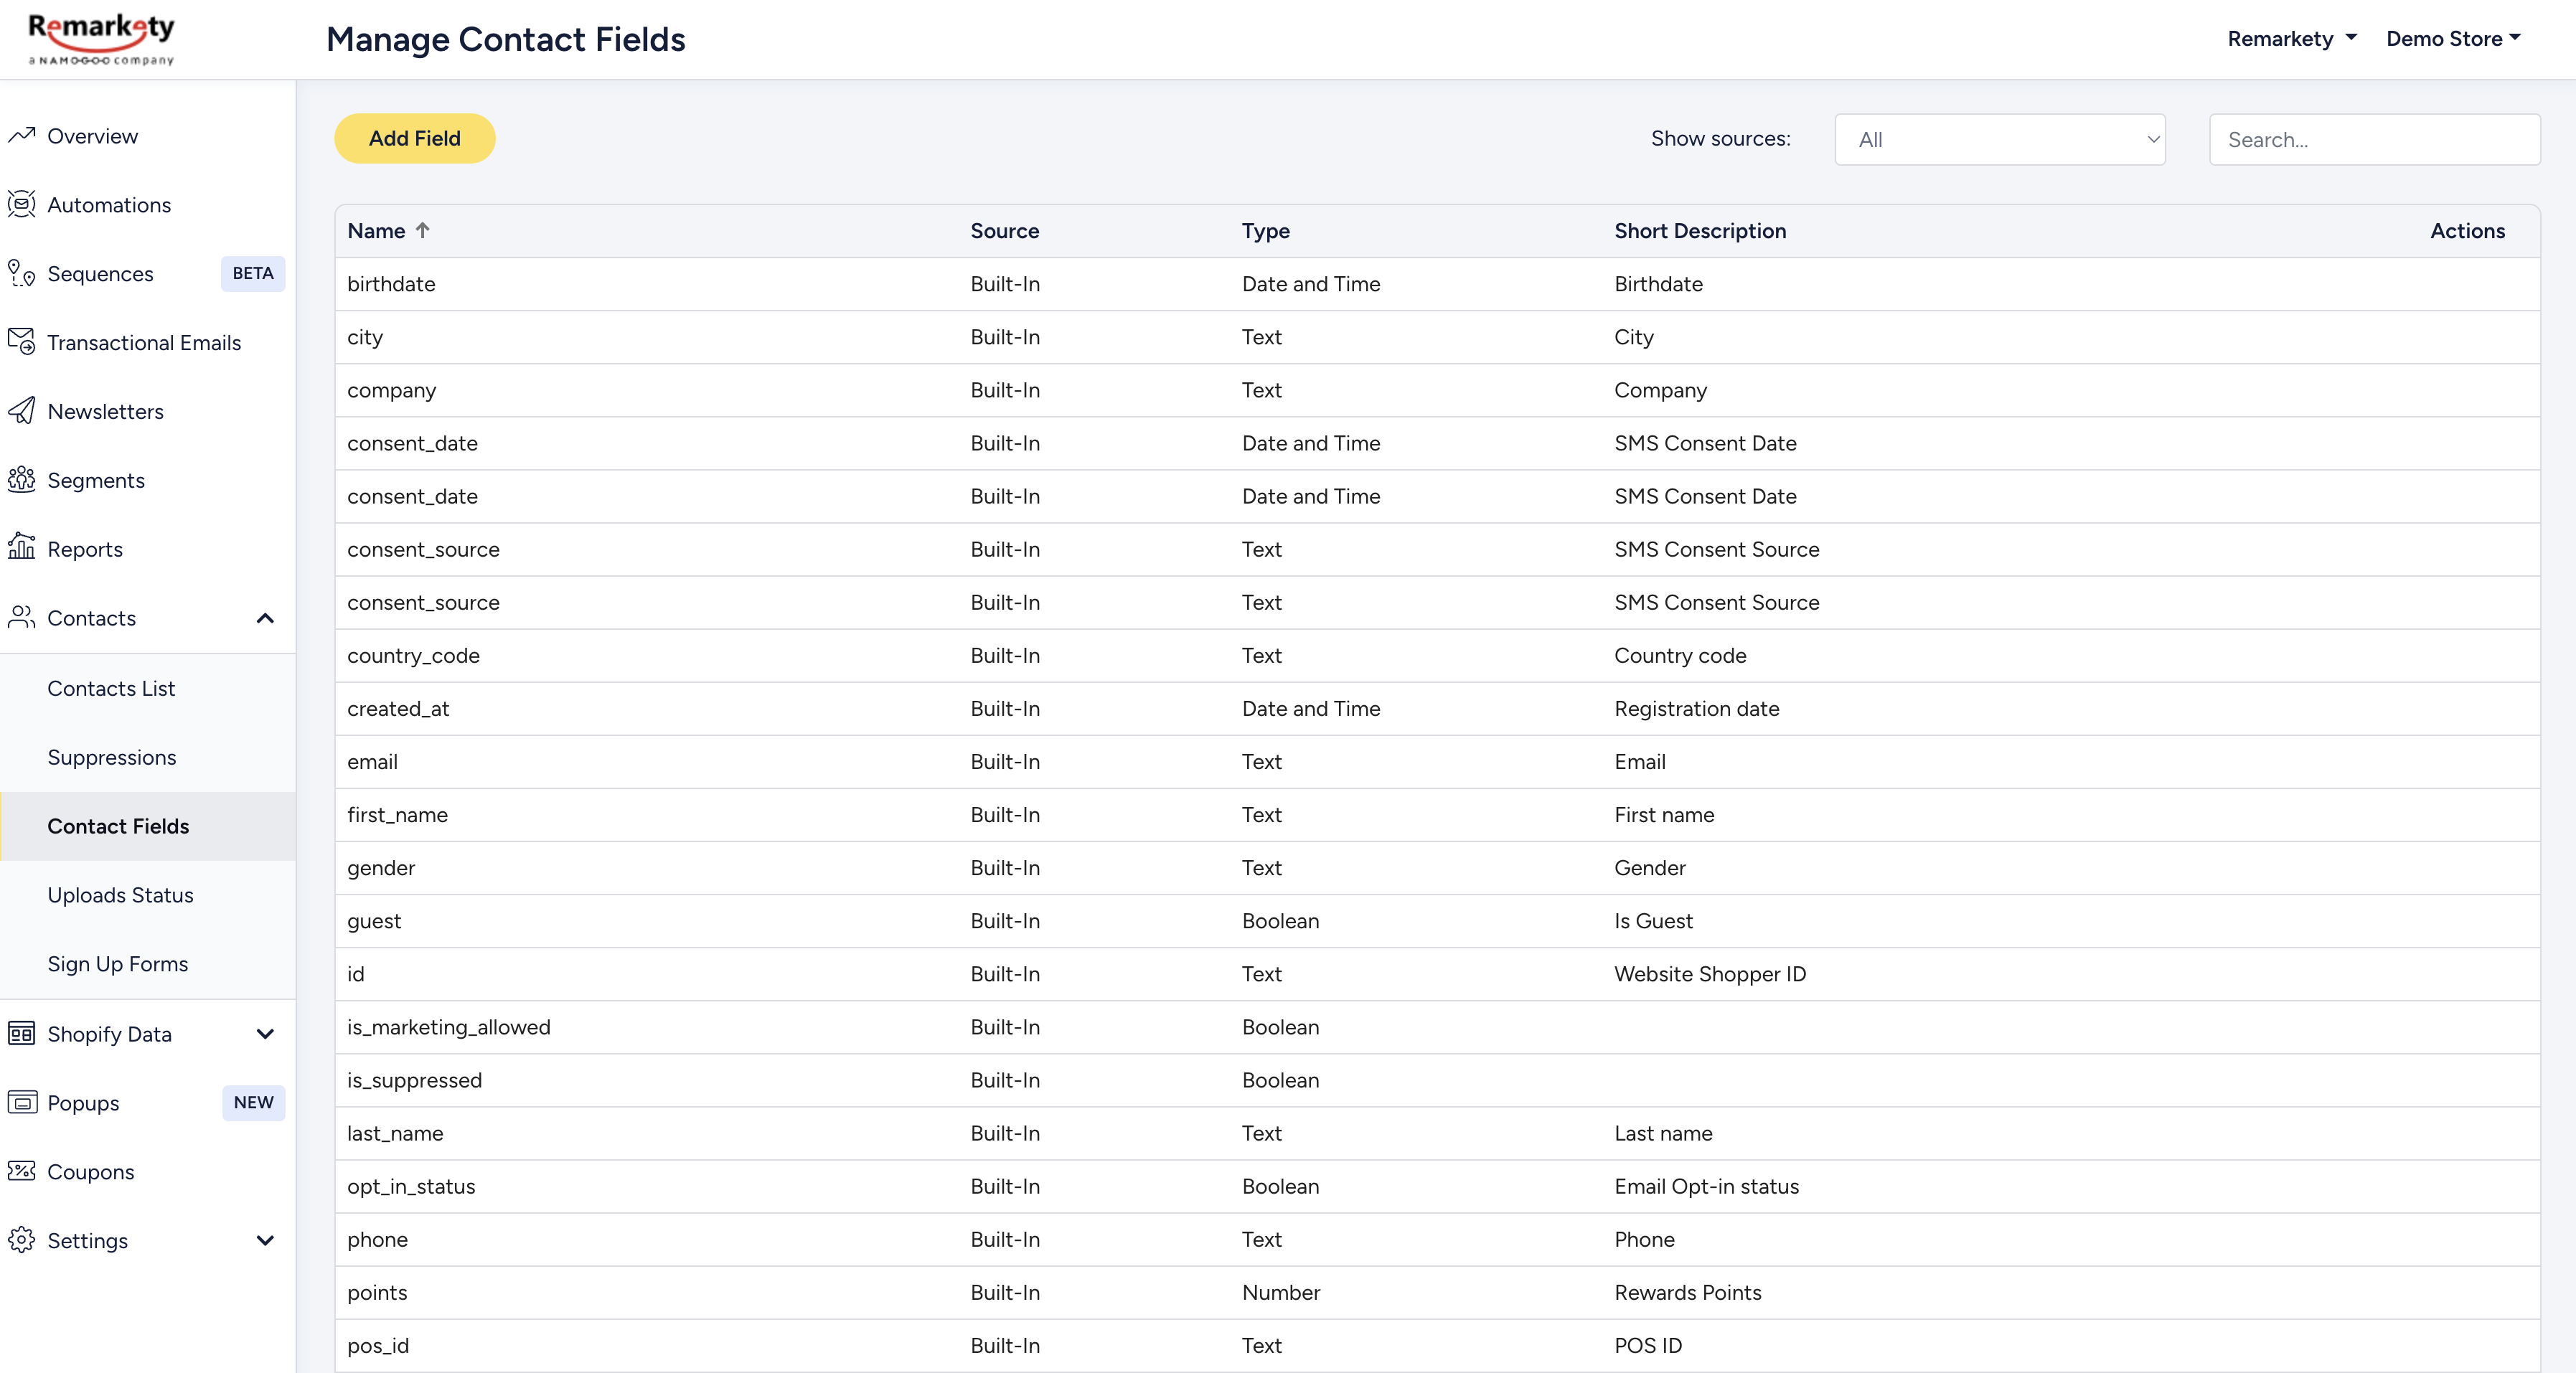
Task: Click the Shopify Data icon
Action: pyautogui.click(x=21, y=1033)
